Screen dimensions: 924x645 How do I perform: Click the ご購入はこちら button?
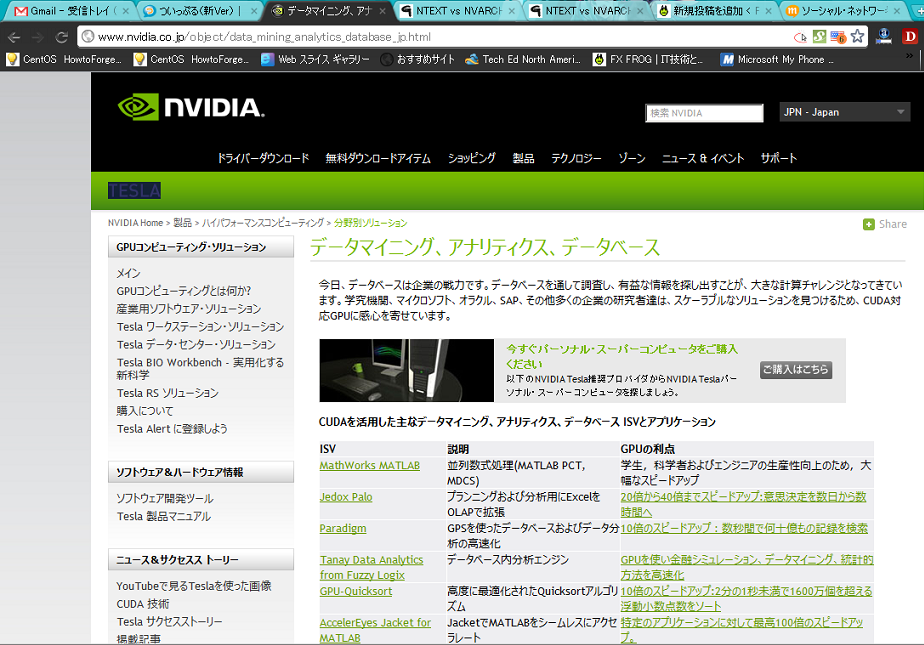click(x=795, y=369)
